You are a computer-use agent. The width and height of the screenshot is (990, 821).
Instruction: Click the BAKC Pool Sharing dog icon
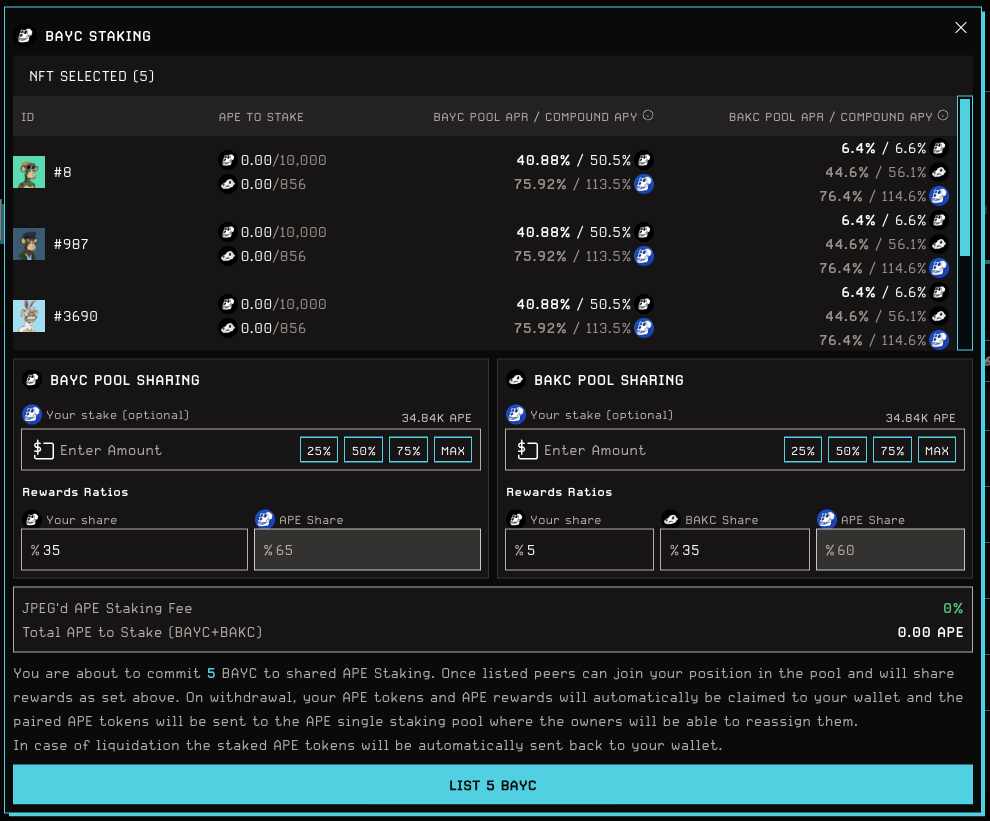(516, 380)
